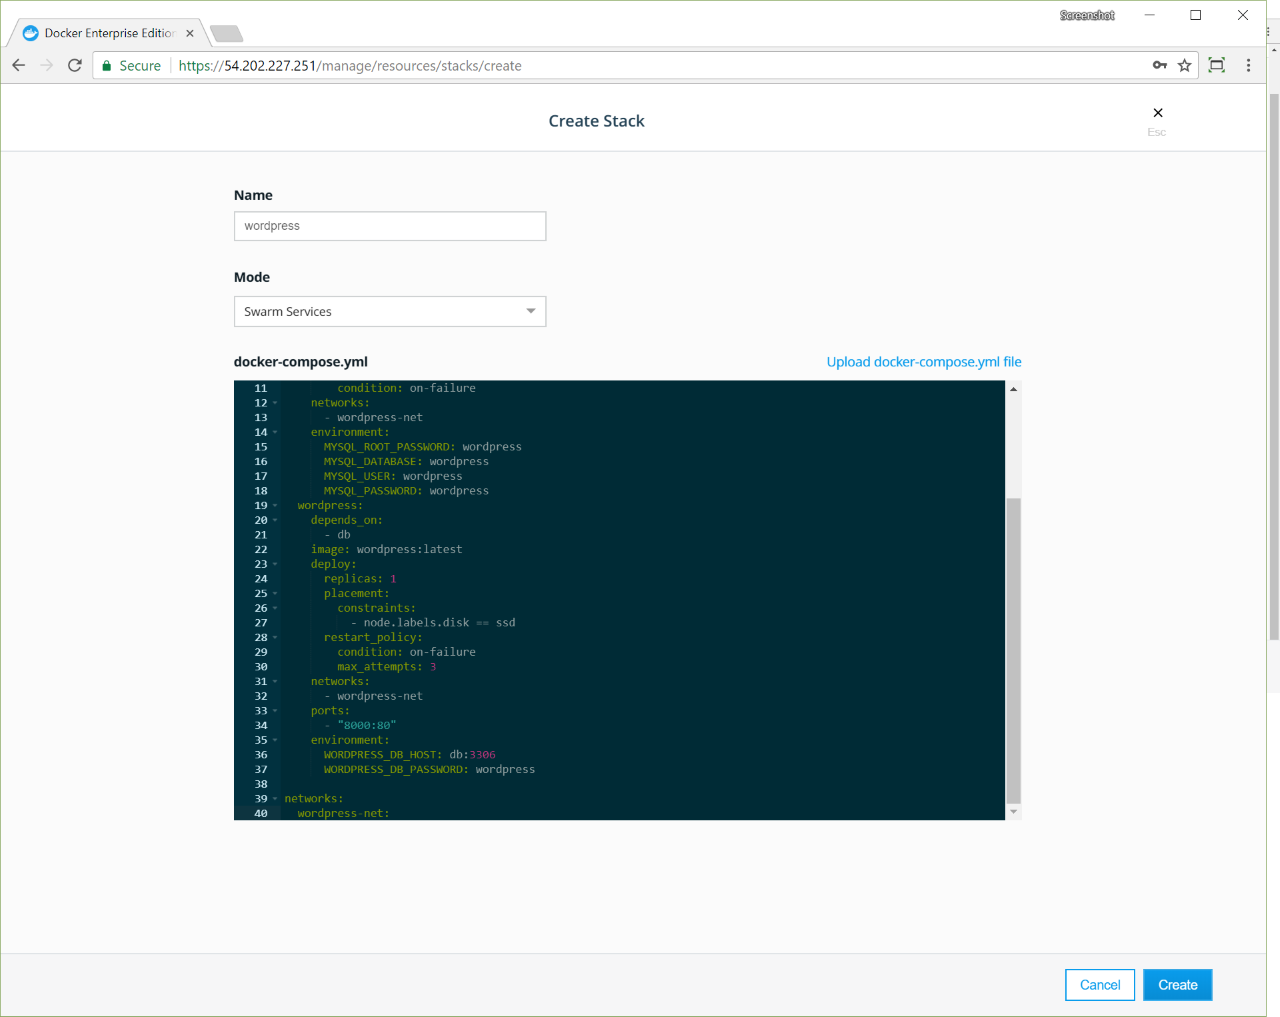1280x1017 pixels.
Task: Collapse the fold arrow on line 31
Action: 275,682
